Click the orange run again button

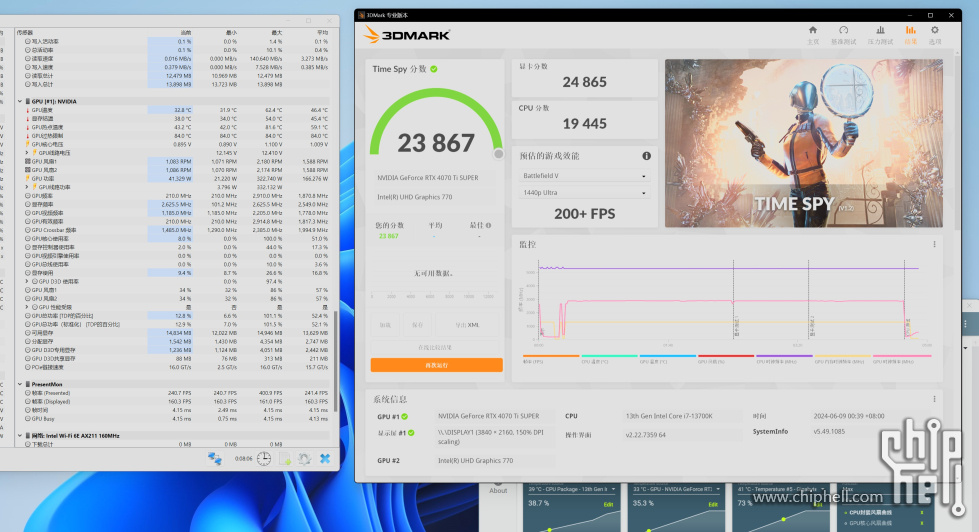coord(436,365)
